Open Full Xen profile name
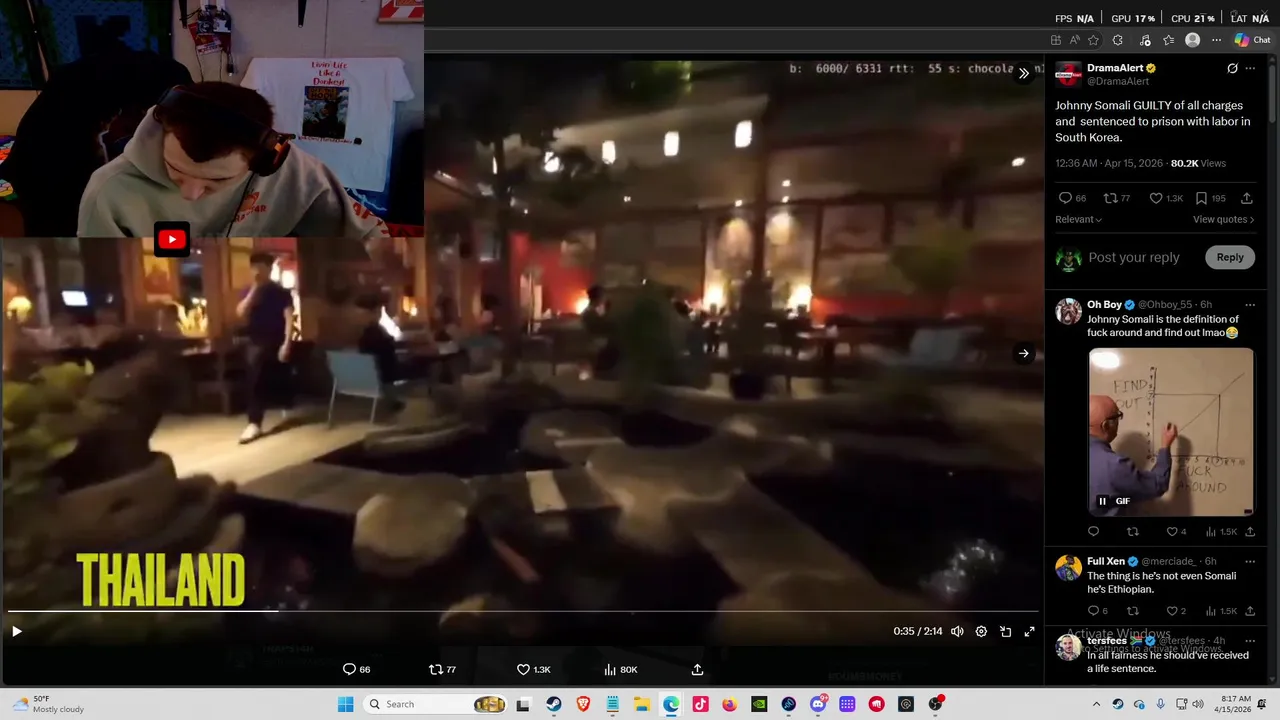The width and height of the screenshot is (1280, 720). click(x=1106, y=561)
